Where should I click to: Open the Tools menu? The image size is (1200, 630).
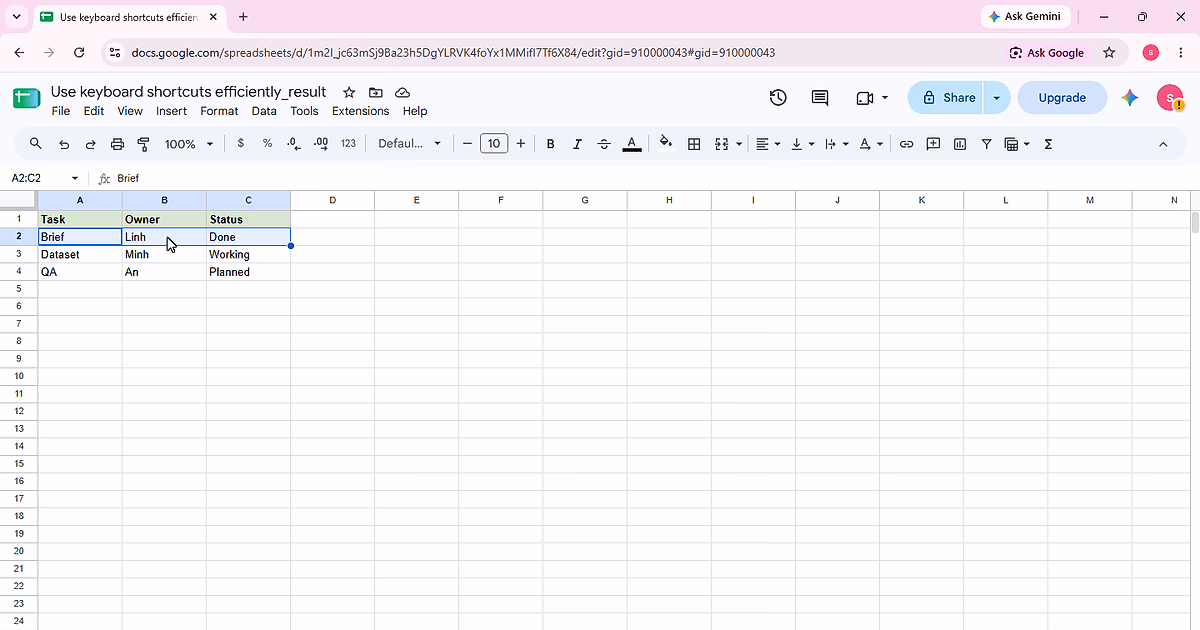[x=304, y=111]
